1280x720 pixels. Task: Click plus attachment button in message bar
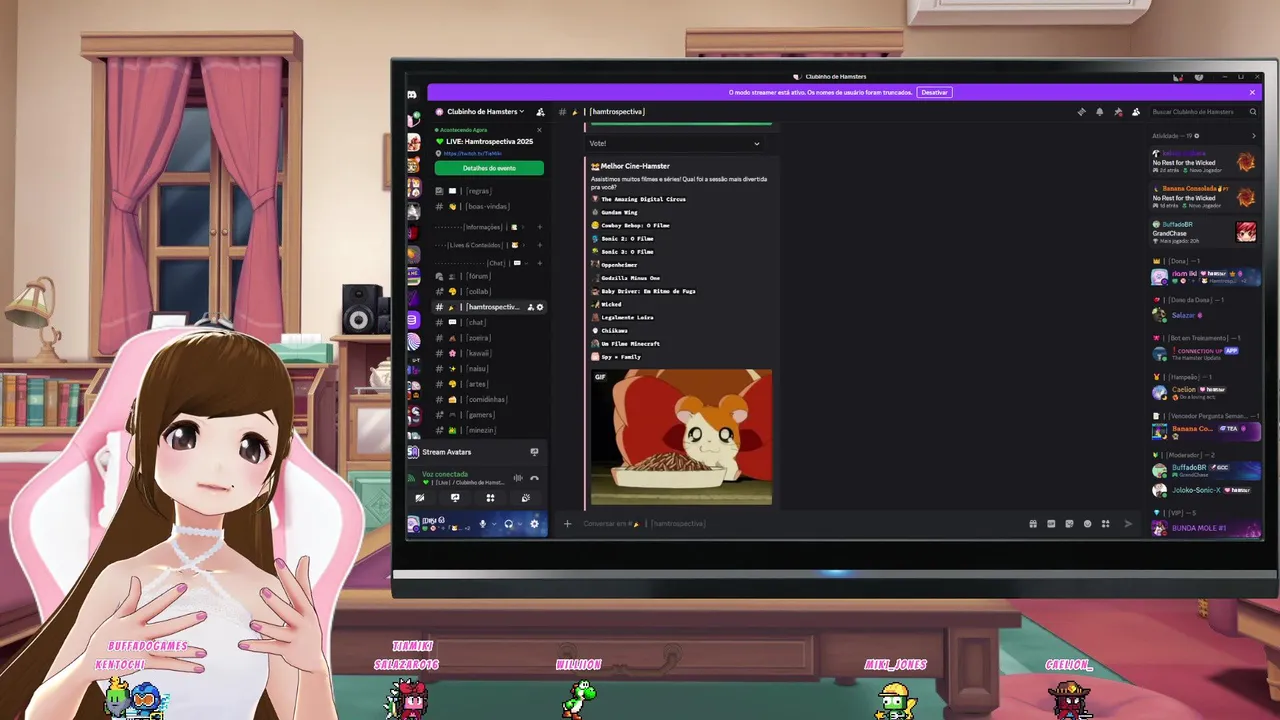567,523
